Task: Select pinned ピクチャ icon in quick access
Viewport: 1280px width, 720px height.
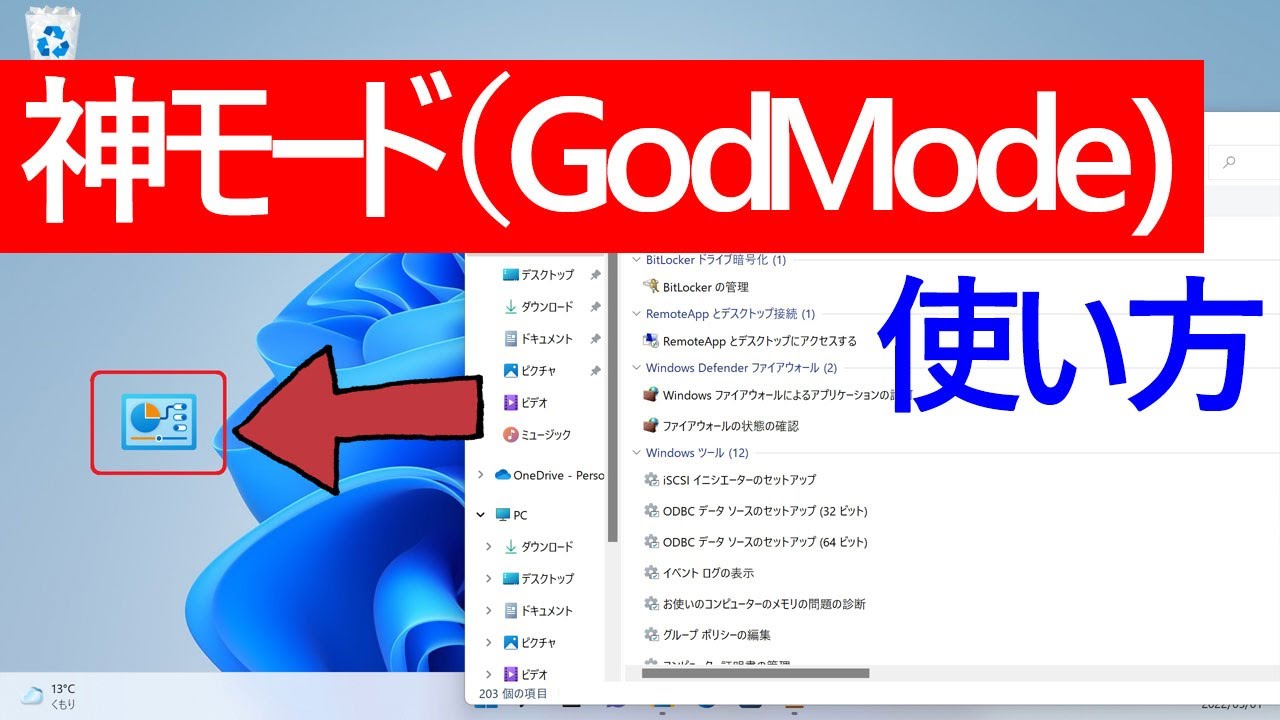Action: point(511,371)
